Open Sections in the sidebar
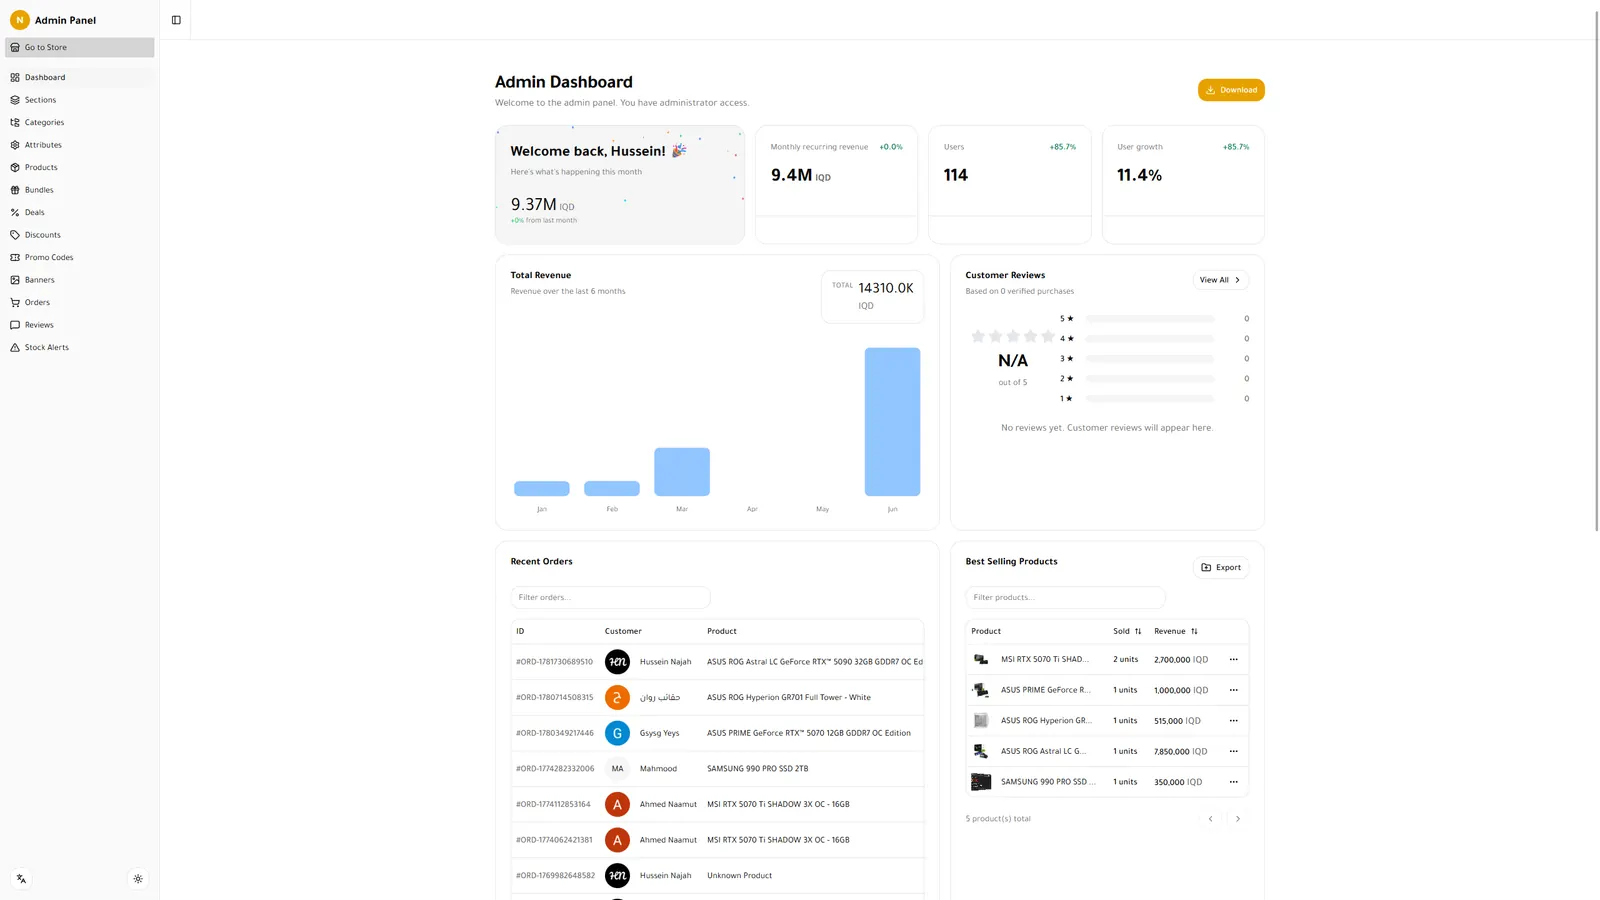The image size is (1600, 900). pyautogui.click(x=80, y=100)
